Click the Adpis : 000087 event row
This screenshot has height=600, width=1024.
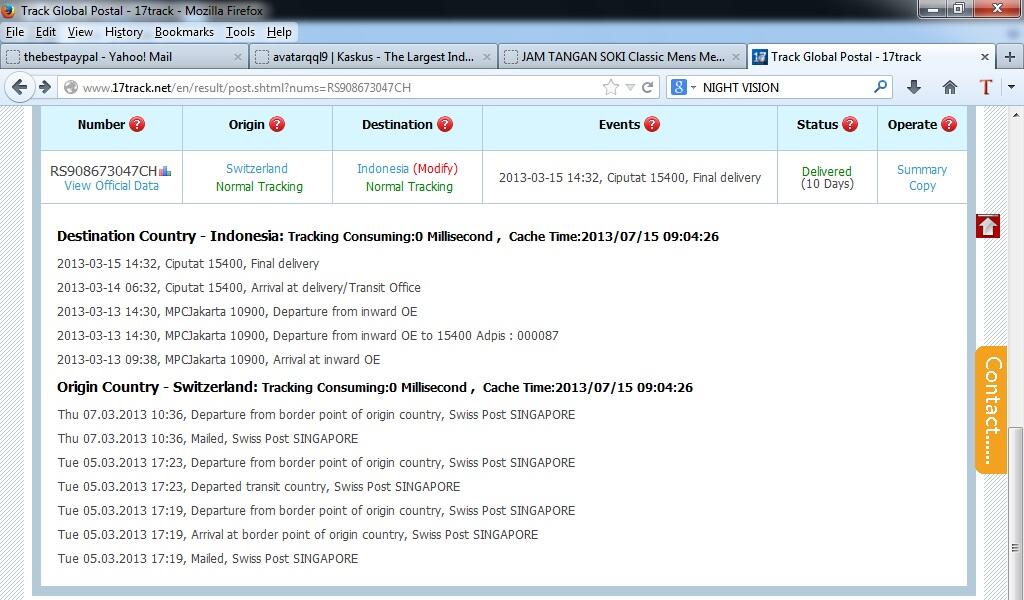point(308,336)
